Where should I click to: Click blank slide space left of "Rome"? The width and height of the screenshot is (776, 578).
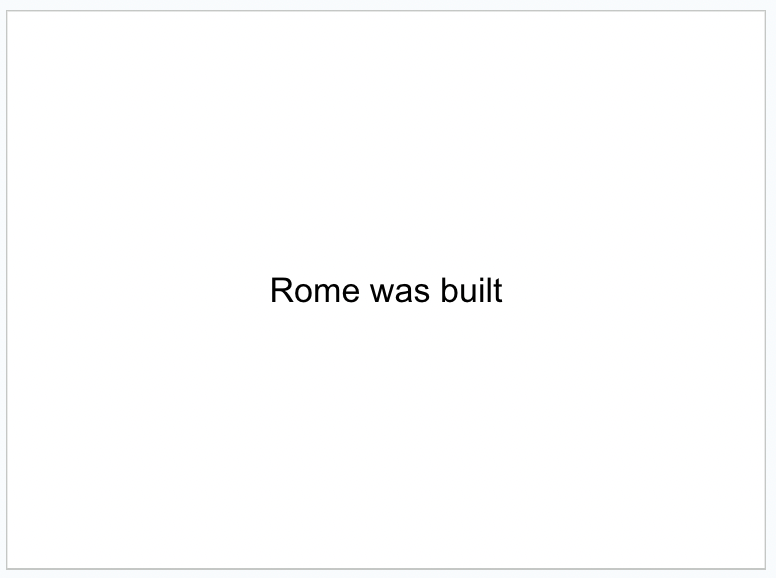pos(139,290)
